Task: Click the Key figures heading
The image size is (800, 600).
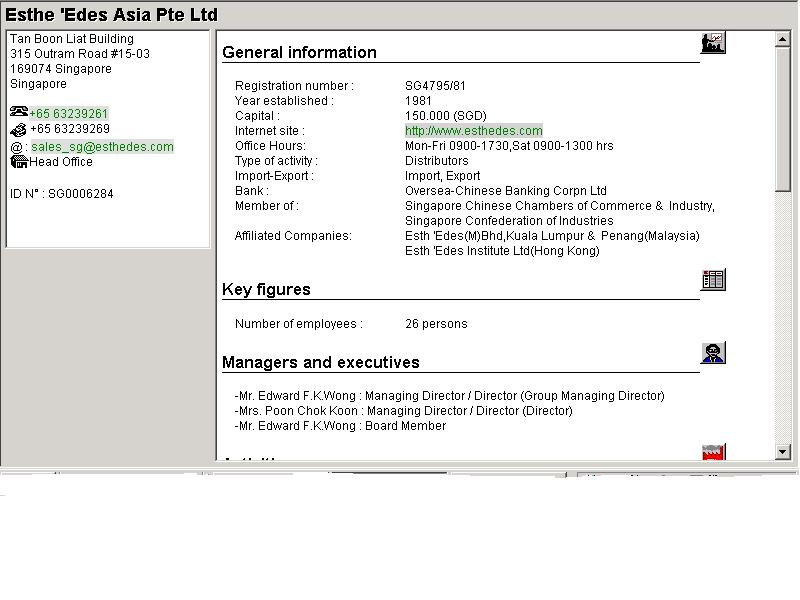Action: 266,290
